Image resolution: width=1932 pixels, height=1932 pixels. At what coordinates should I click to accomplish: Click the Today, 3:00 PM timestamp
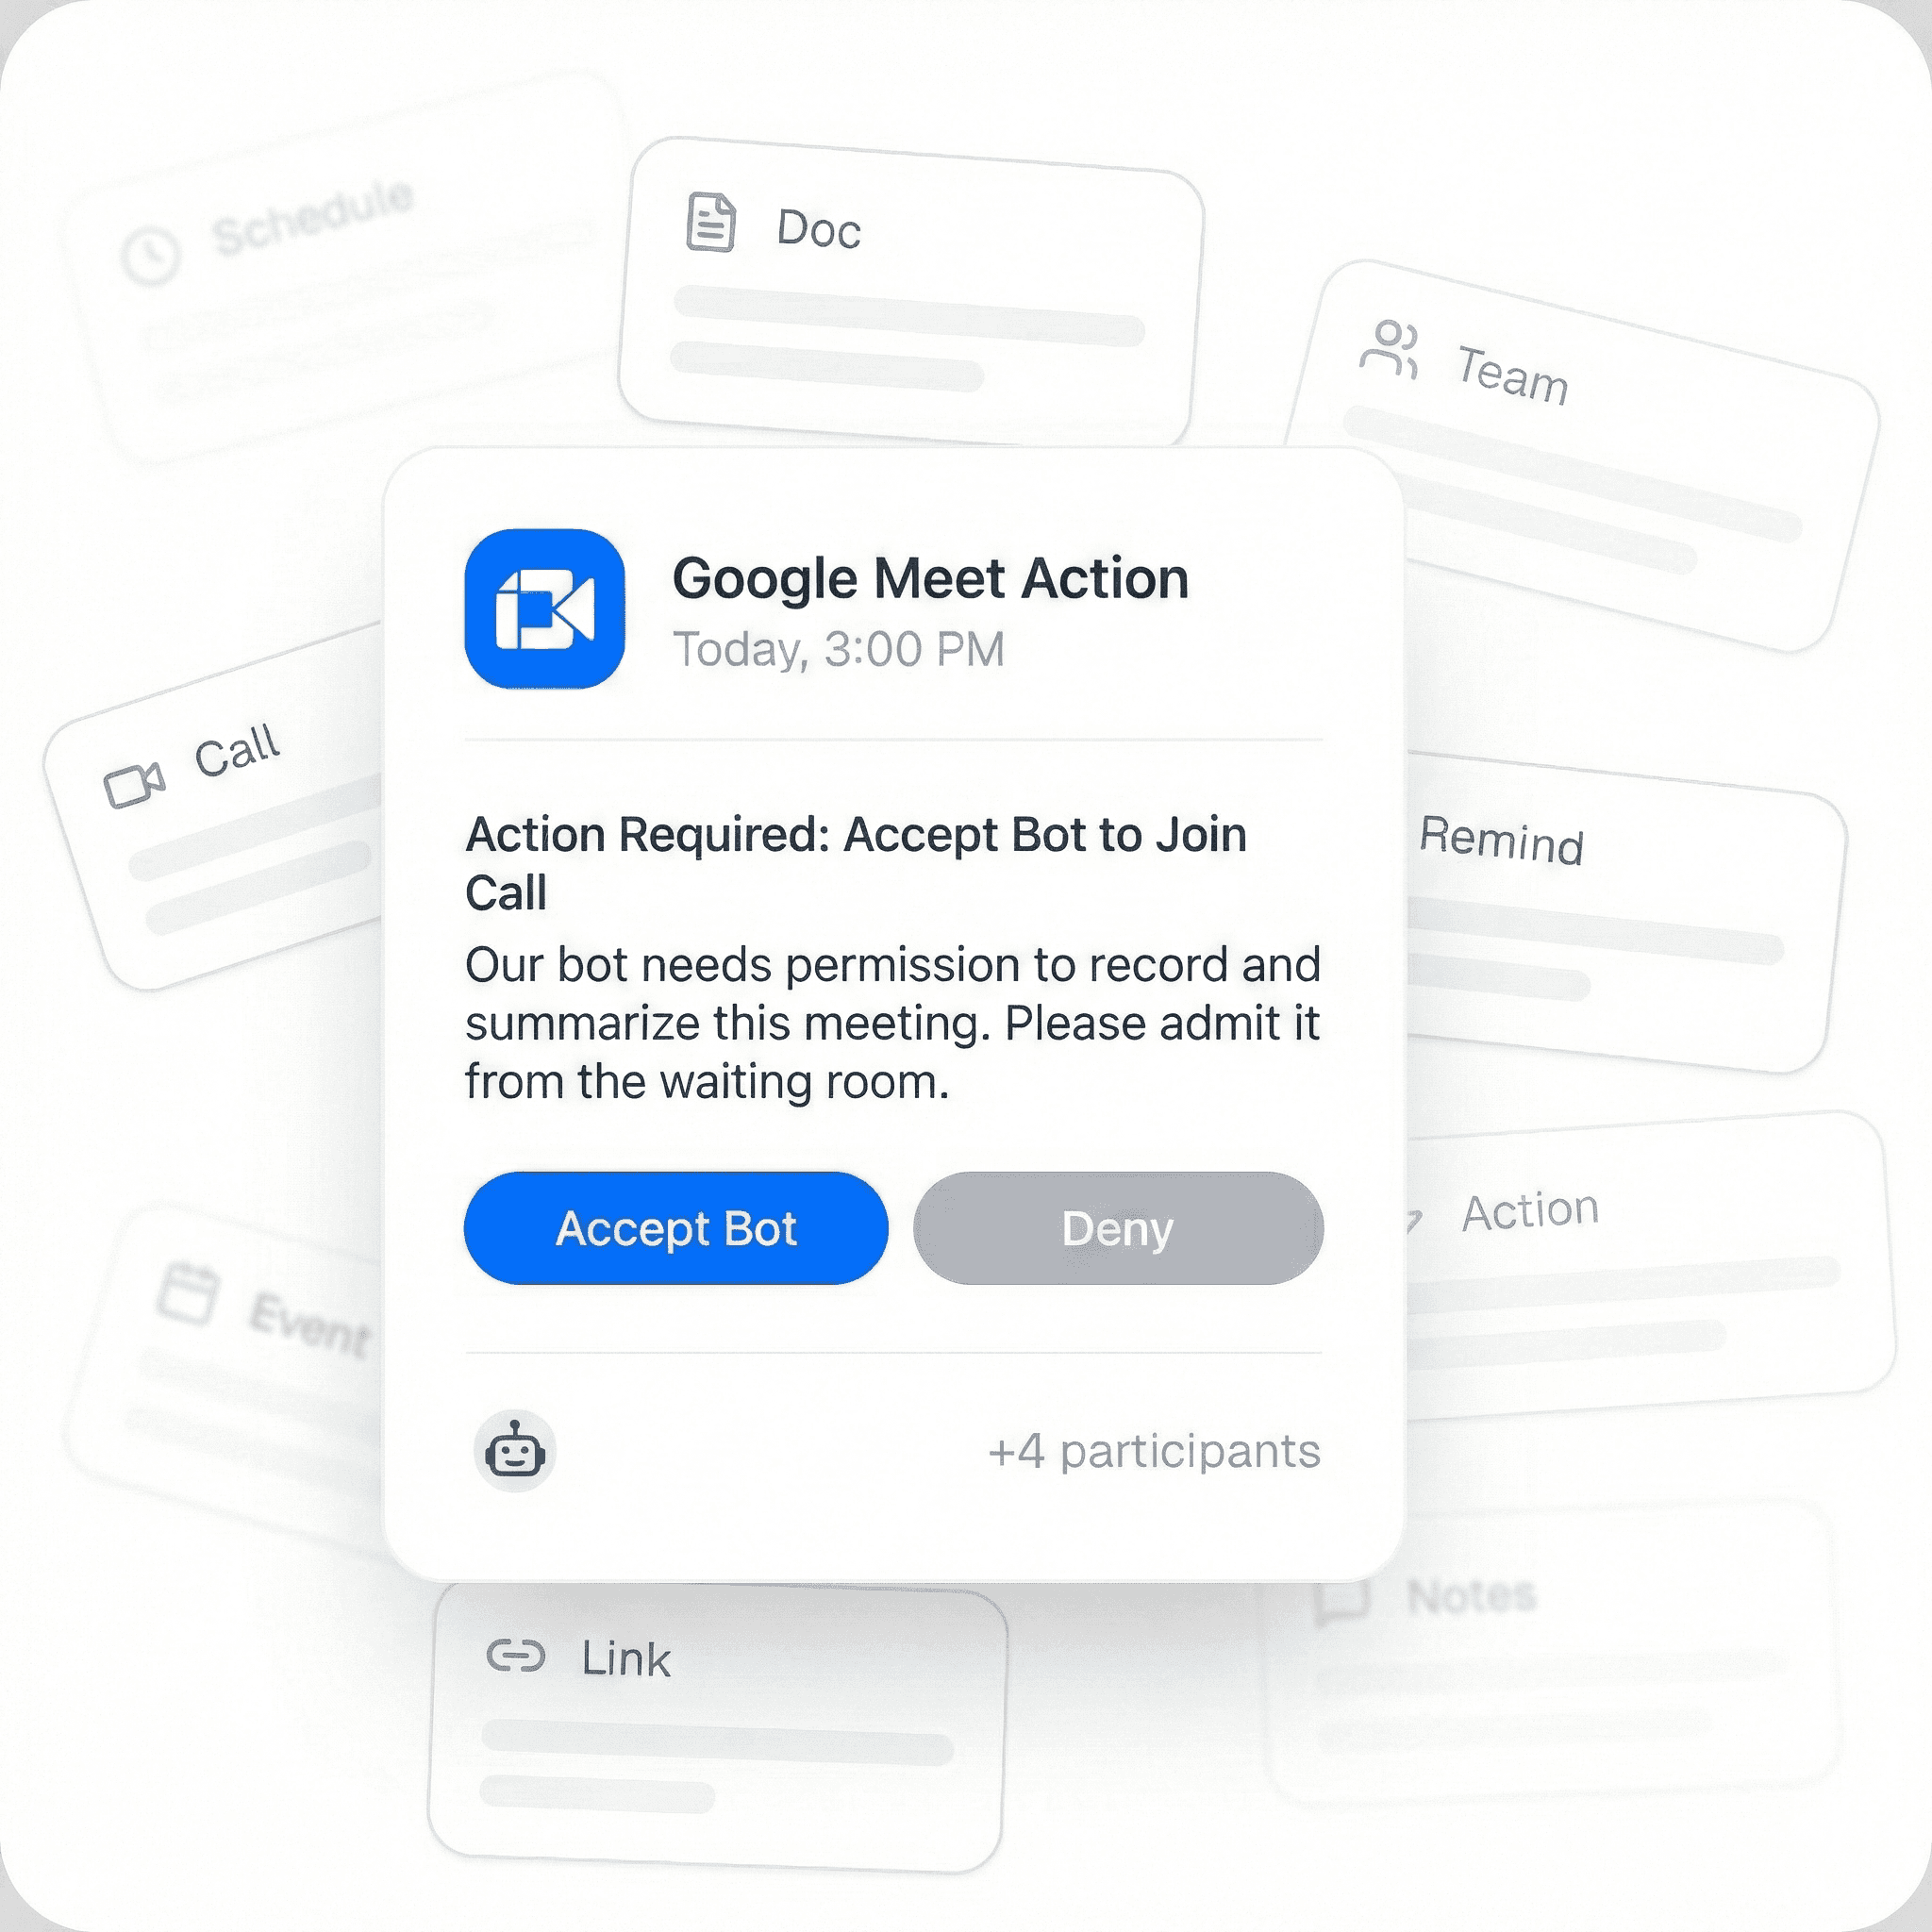(x=838, y=649)
